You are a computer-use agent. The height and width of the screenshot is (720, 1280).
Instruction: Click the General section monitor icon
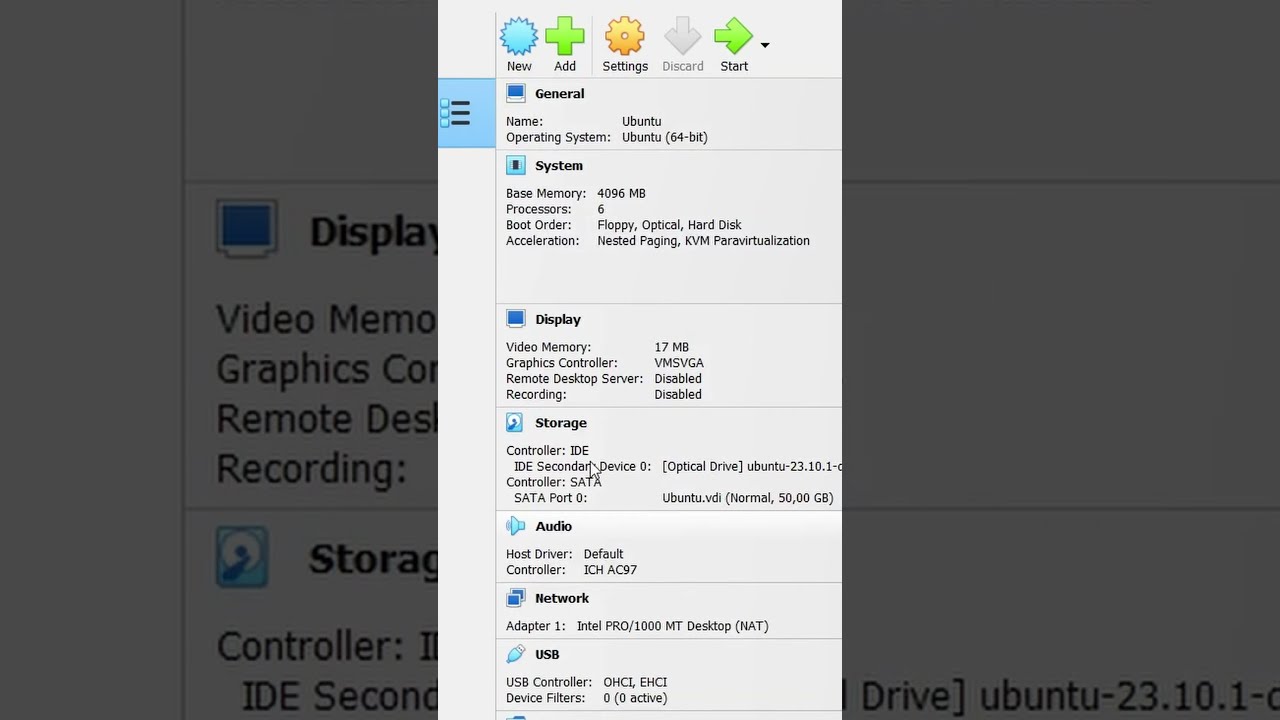pos(516,93)
